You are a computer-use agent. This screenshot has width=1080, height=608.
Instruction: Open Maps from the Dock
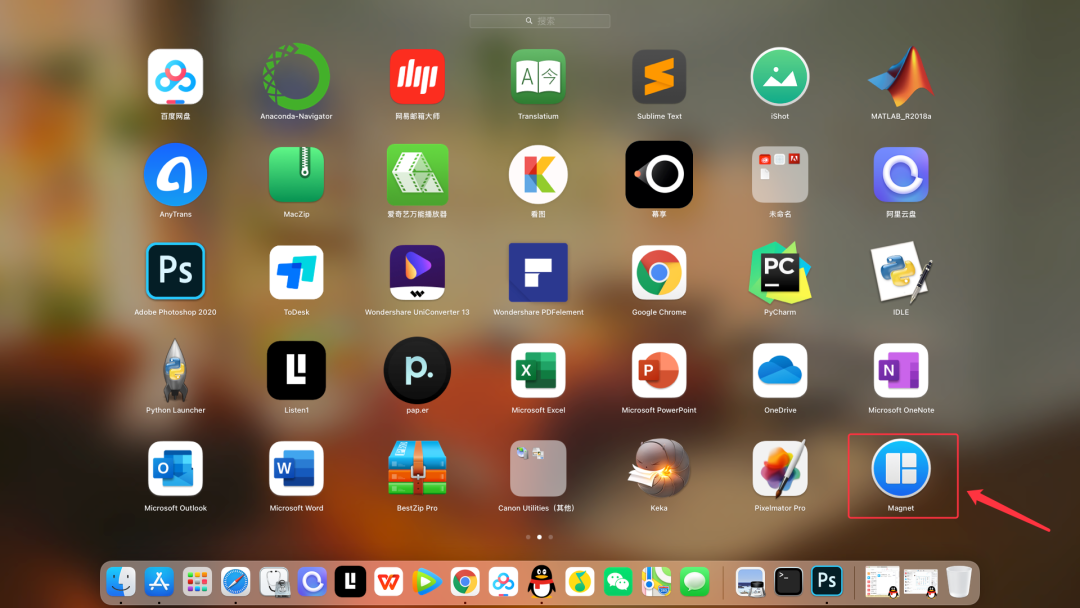[656, 582]
